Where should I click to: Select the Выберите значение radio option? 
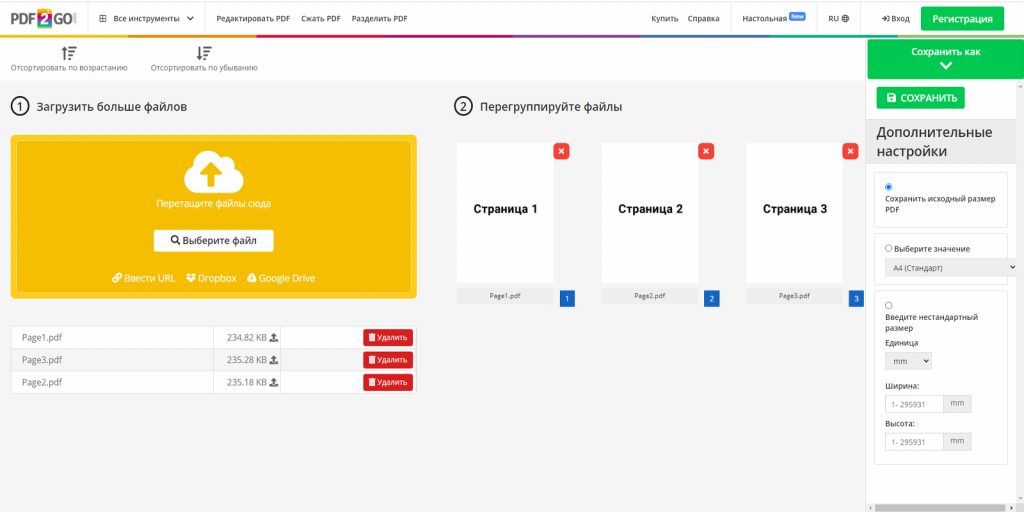(x=888, y=248)
